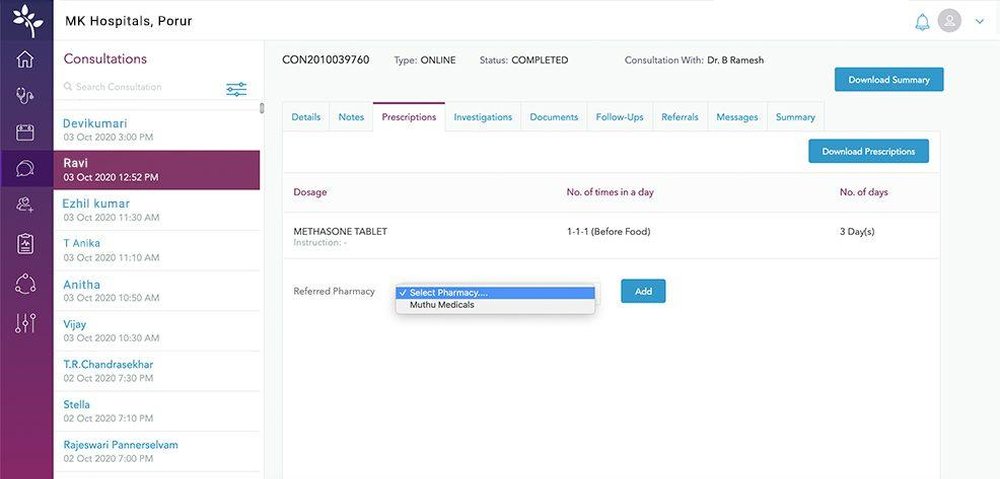Click the Download Summary button
This screenshot has height=479, width=1000.
pyautogui.click(x=889, y=80)
